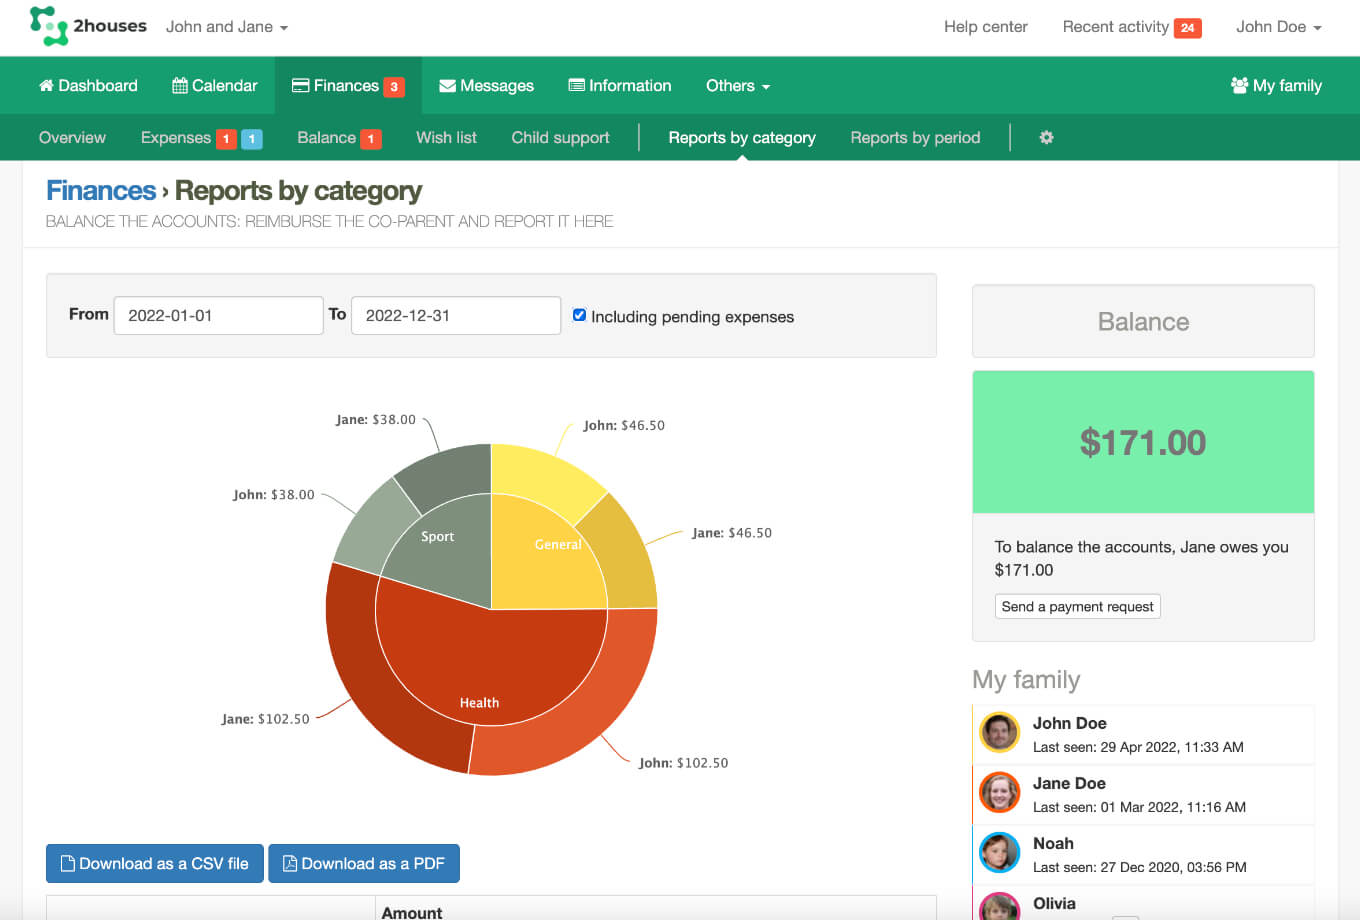Click the 'John: $46.50' chart label
Image resolution: width=1360 pixels, height=920 pixels.
[x=624, y=425]
